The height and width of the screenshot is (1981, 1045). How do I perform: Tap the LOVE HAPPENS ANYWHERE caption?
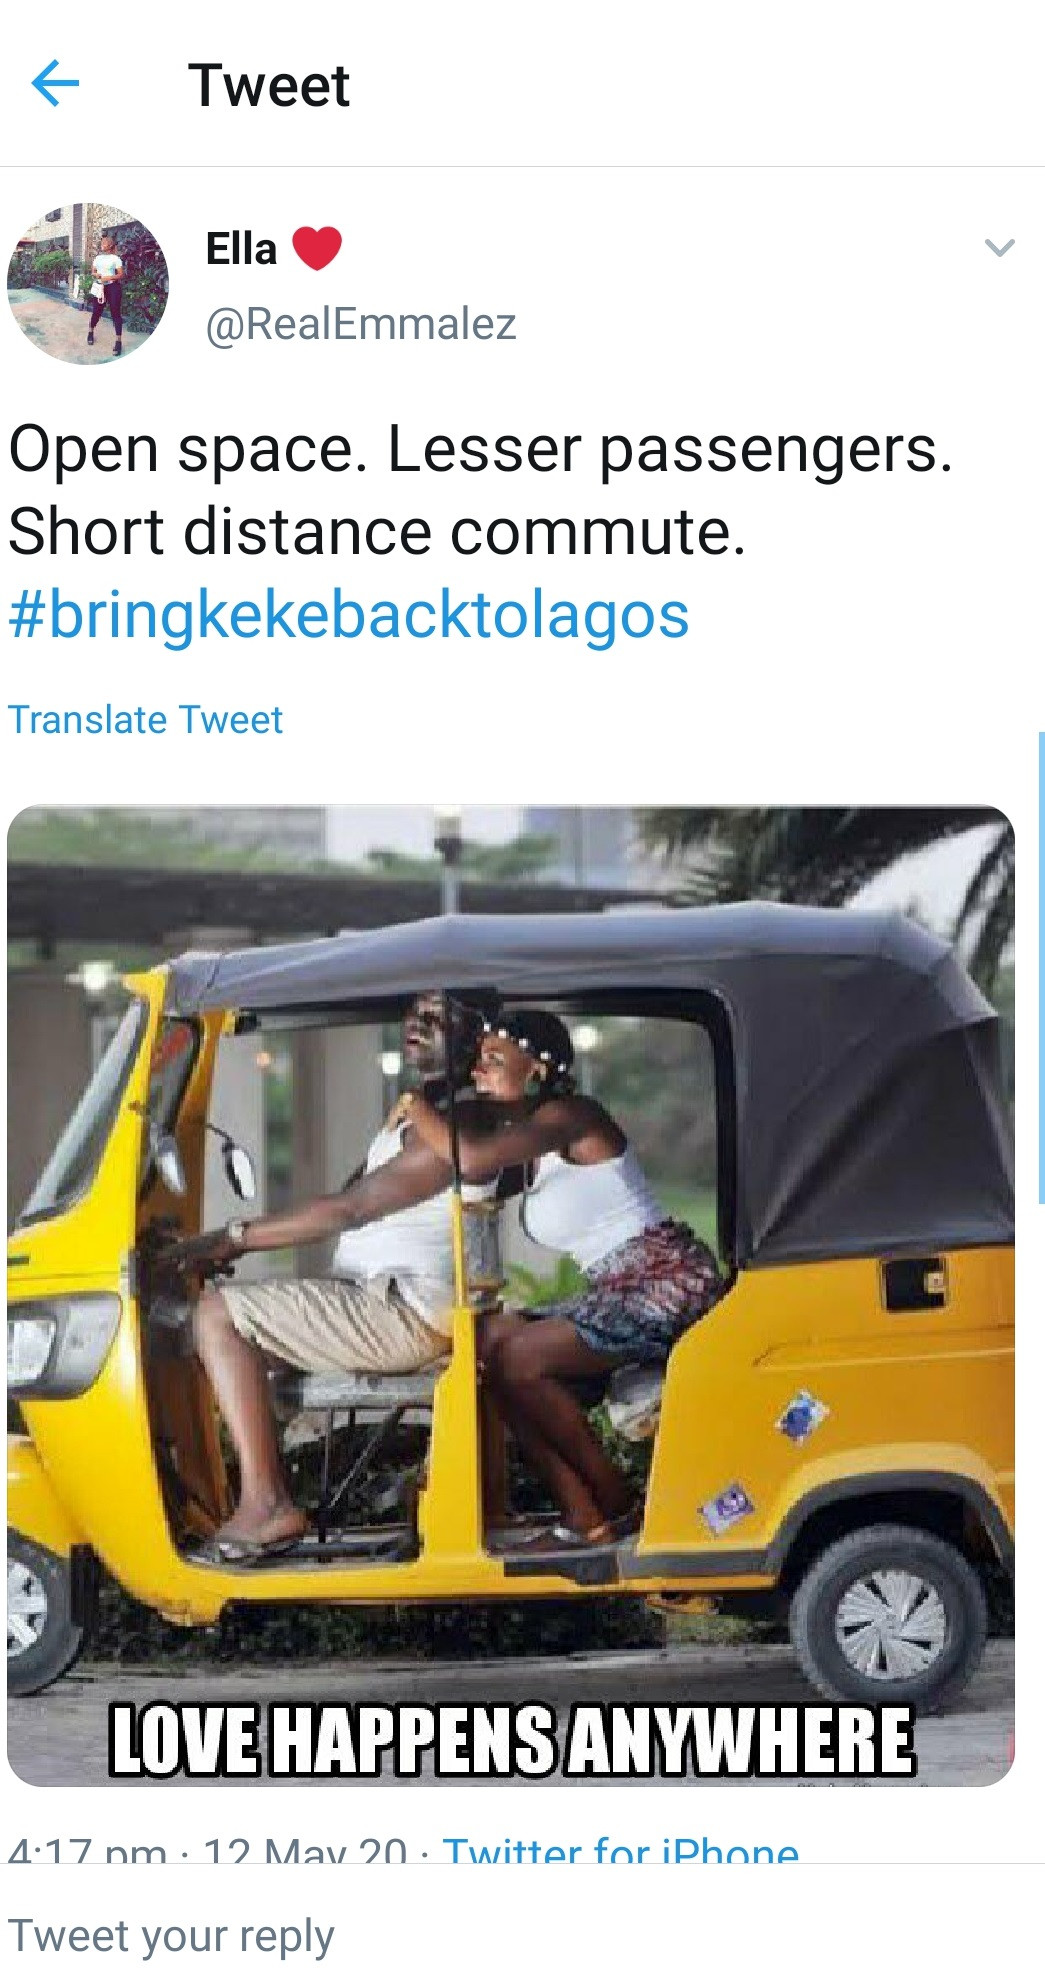click(x=511, y=1740)
